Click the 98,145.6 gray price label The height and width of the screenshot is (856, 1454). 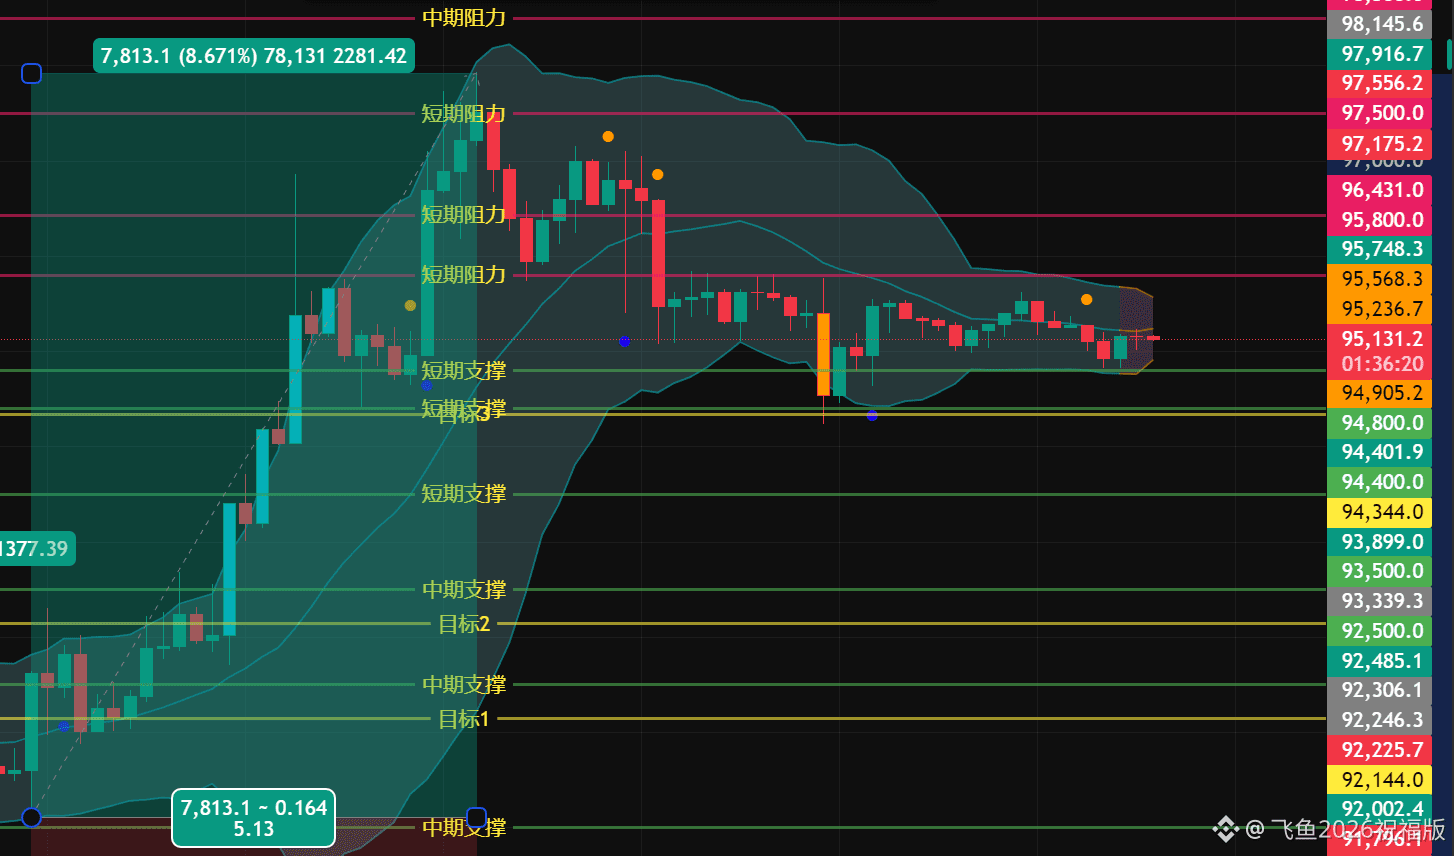tap(1380, 24)
